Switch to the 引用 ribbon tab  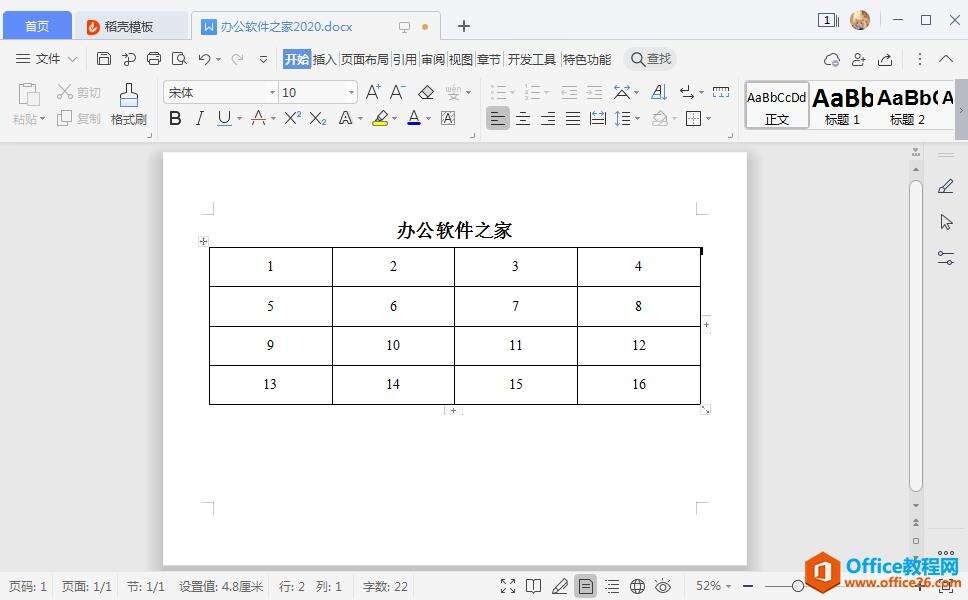404,59
